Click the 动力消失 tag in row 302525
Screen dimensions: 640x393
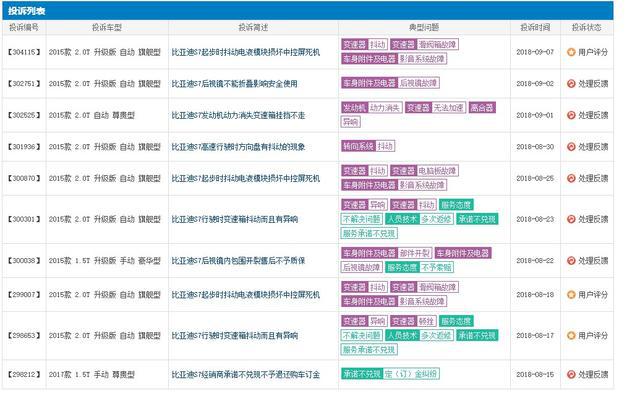click(x=385, y=108)
